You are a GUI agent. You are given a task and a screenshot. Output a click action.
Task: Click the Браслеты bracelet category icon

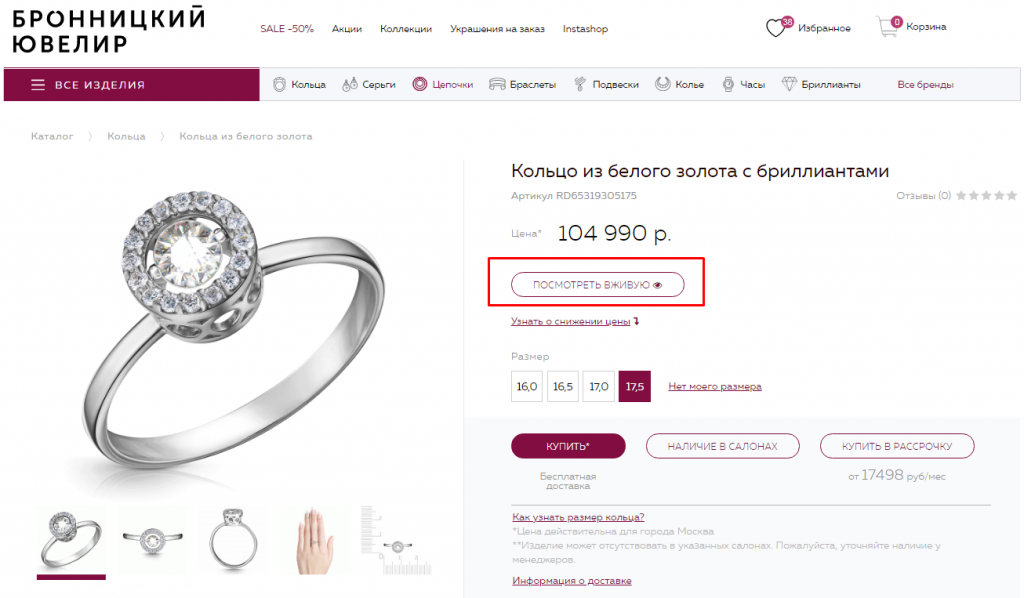497,85
